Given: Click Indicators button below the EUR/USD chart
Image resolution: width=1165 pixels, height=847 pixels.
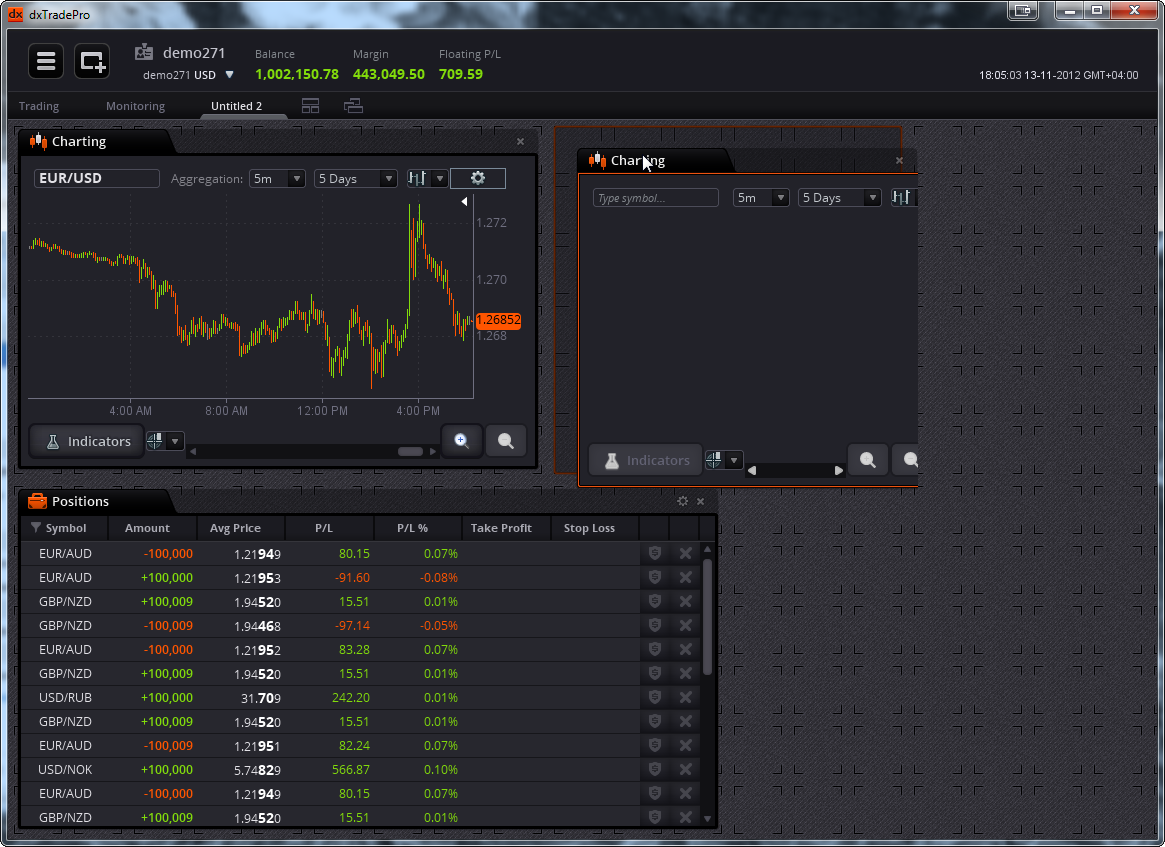Looking at the screenshot, I should 86,441.
